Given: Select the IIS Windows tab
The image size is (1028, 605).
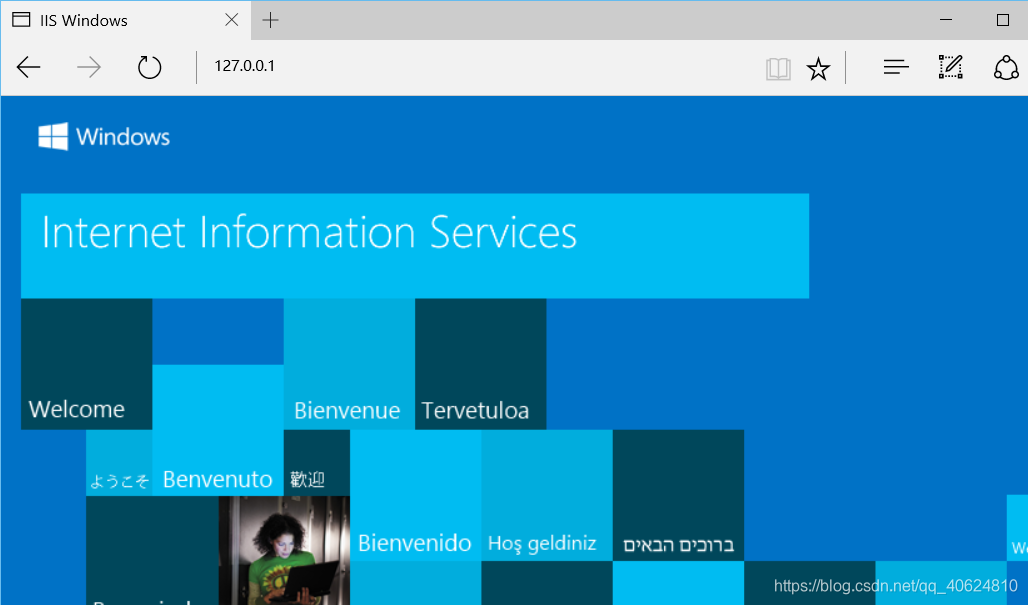Looking at the screenshot, I should coord(126,20).
